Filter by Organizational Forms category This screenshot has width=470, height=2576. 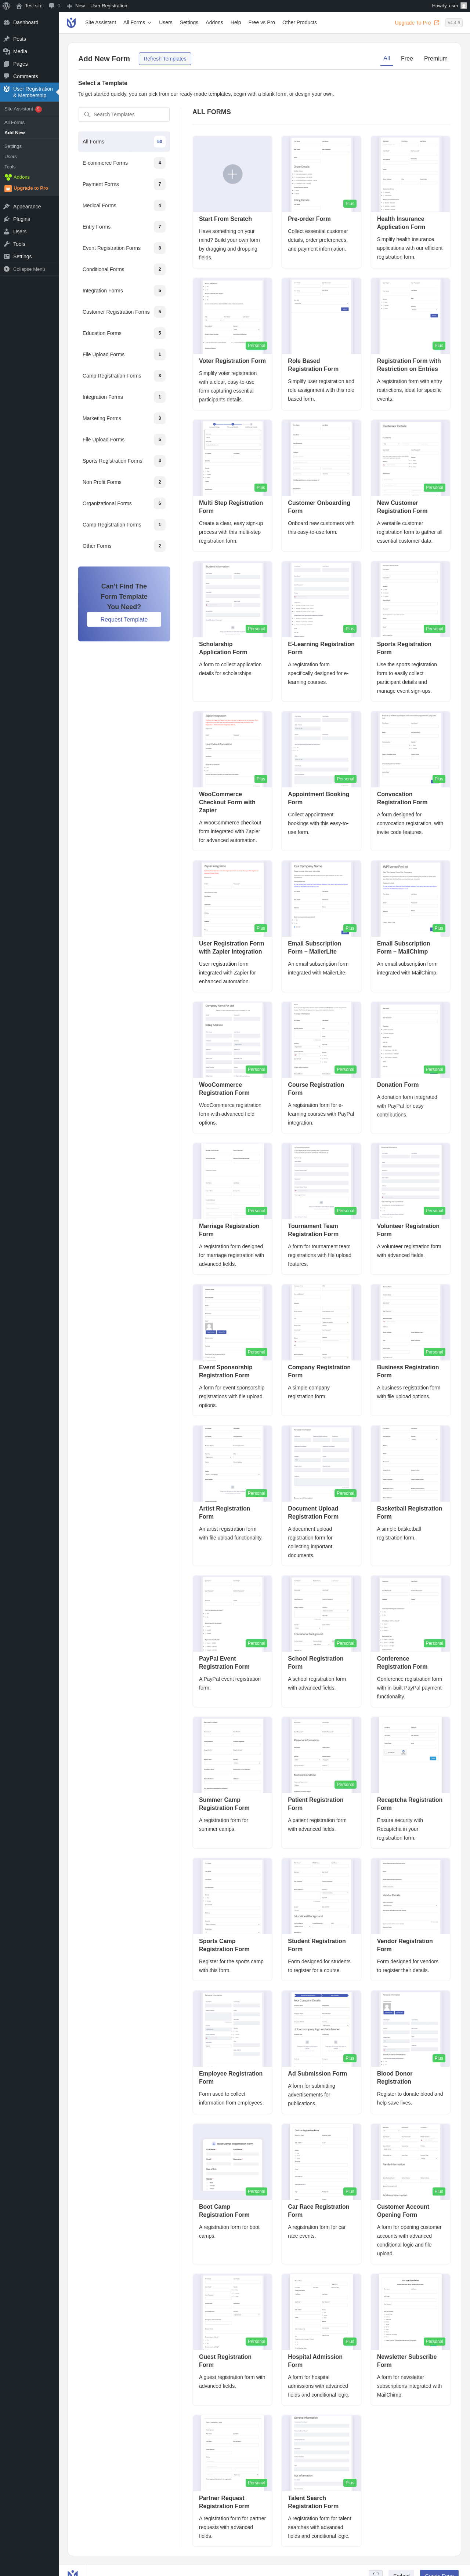pyautogui.click(x=124, y=503)
